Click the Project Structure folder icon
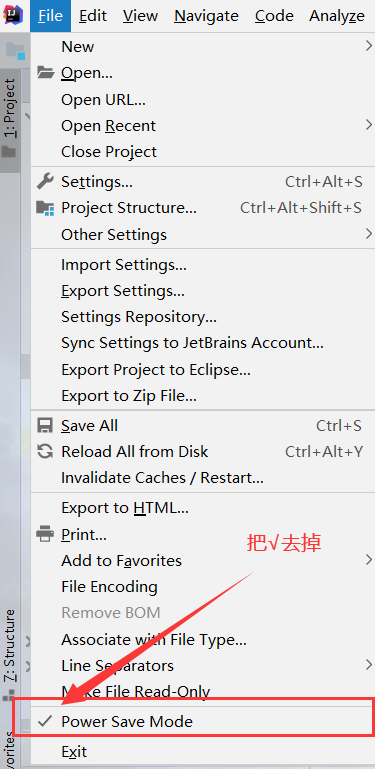Viewport: 375px width, 769px height. pyautogui.click(x=45, y=208)
